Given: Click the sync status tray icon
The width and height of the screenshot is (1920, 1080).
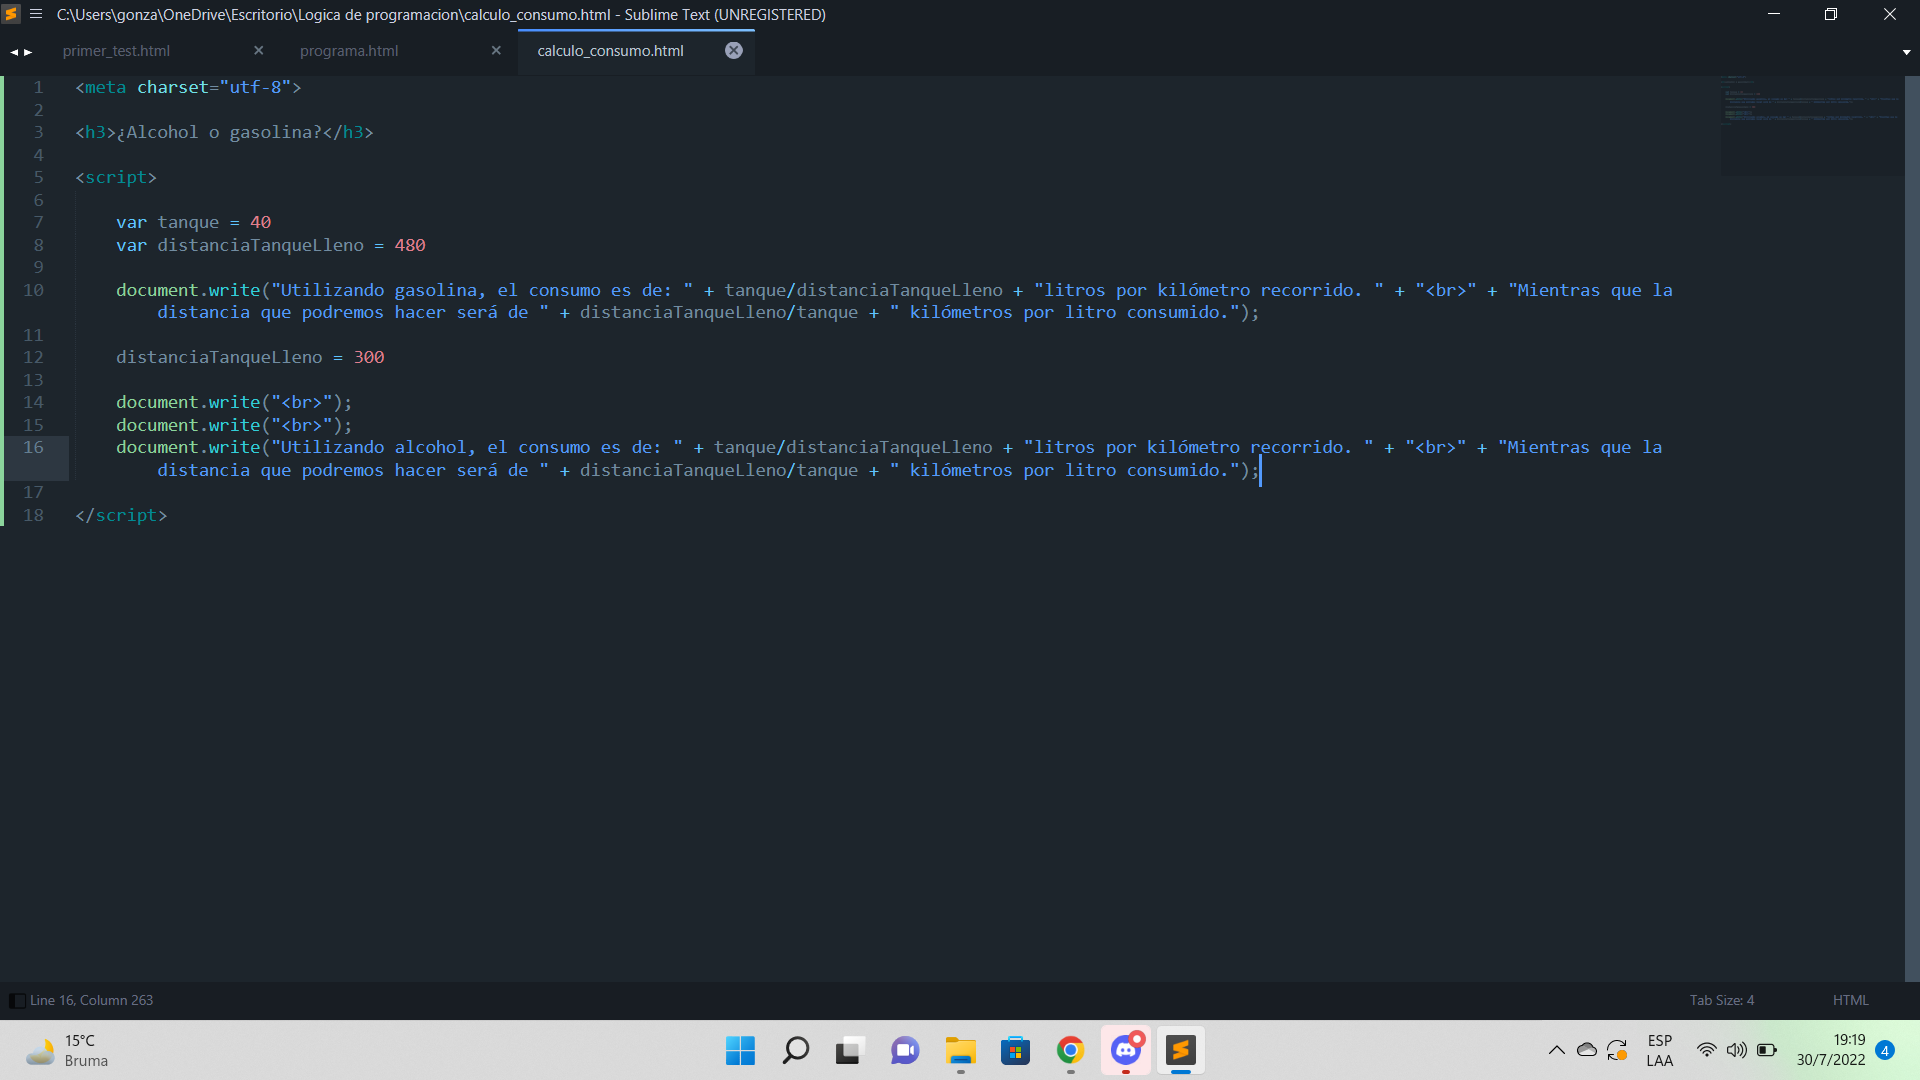Looking at the screenshot, I should click(x=1617, y=1050).
